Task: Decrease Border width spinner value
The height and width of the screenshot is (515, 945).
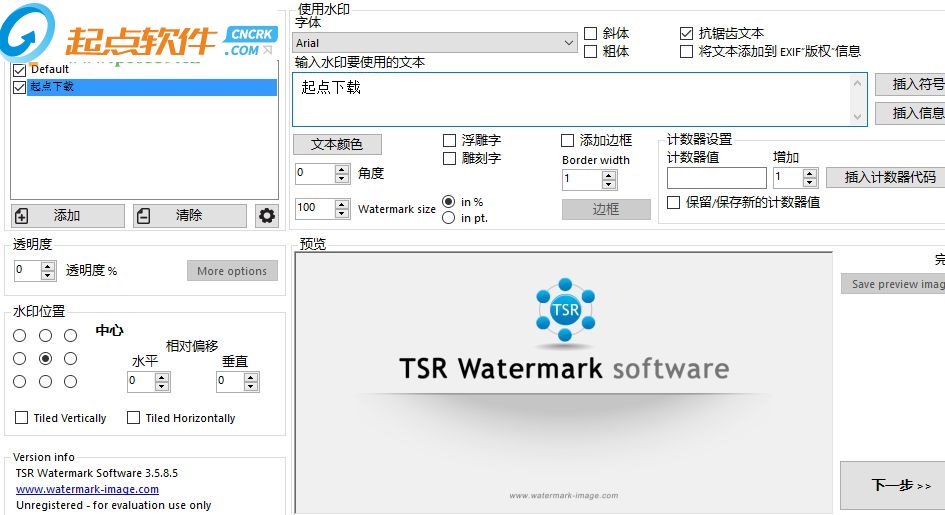Action: (609, 184)
